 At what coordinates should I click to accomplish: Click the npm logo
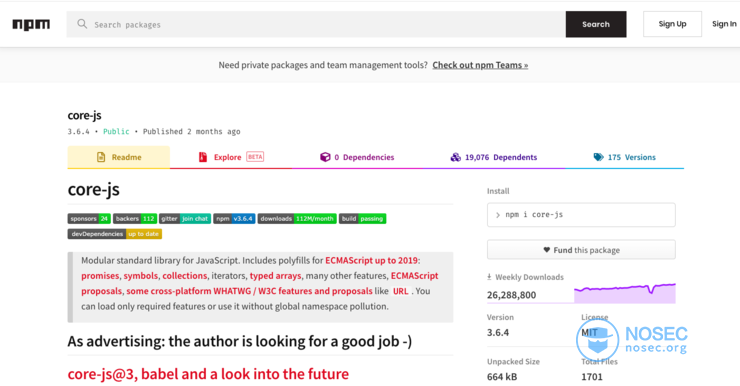pyautogui.click(x=31, y=25)
